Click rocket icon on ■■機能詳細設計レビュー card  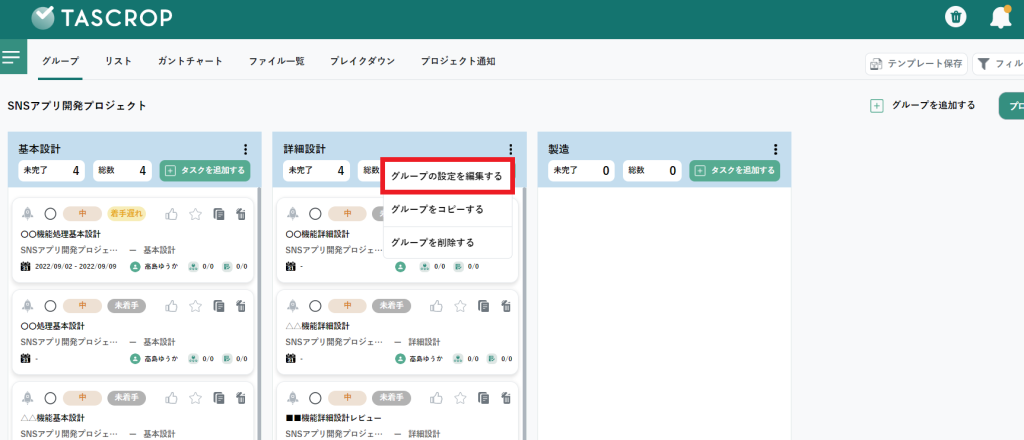(x=293, y=398)
